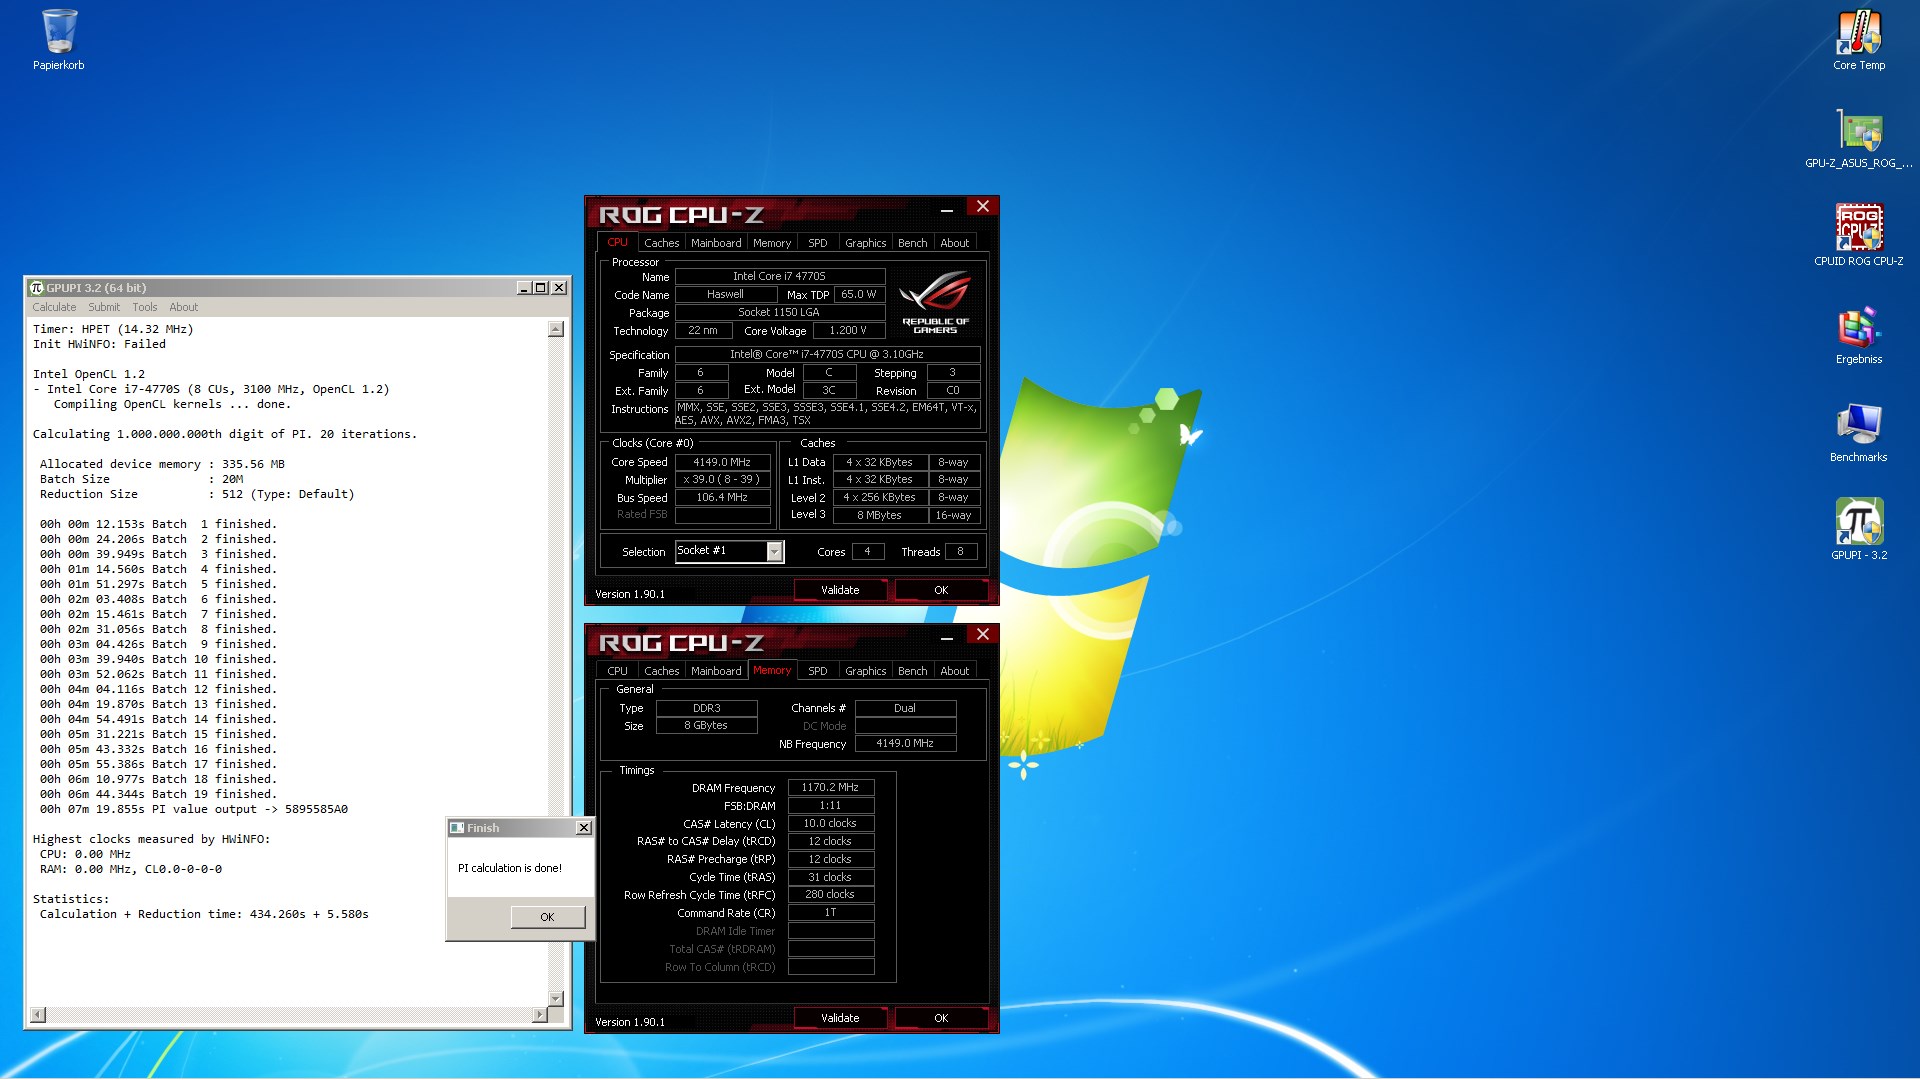Open the About menu in GPUPI
Screen dimensions: 1920x1080
pyautogui.click(x=184, y=307)
